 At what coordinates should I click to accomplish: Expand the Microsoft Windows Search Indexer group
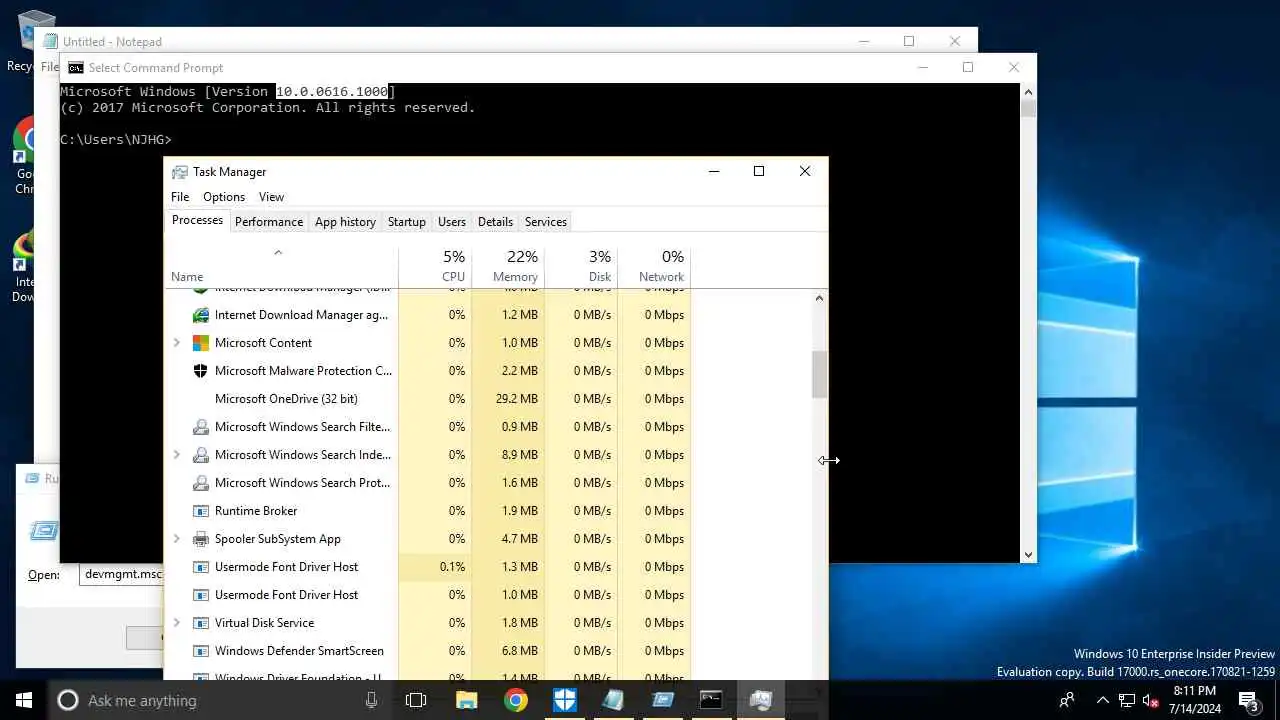click(x=177, y=455)
